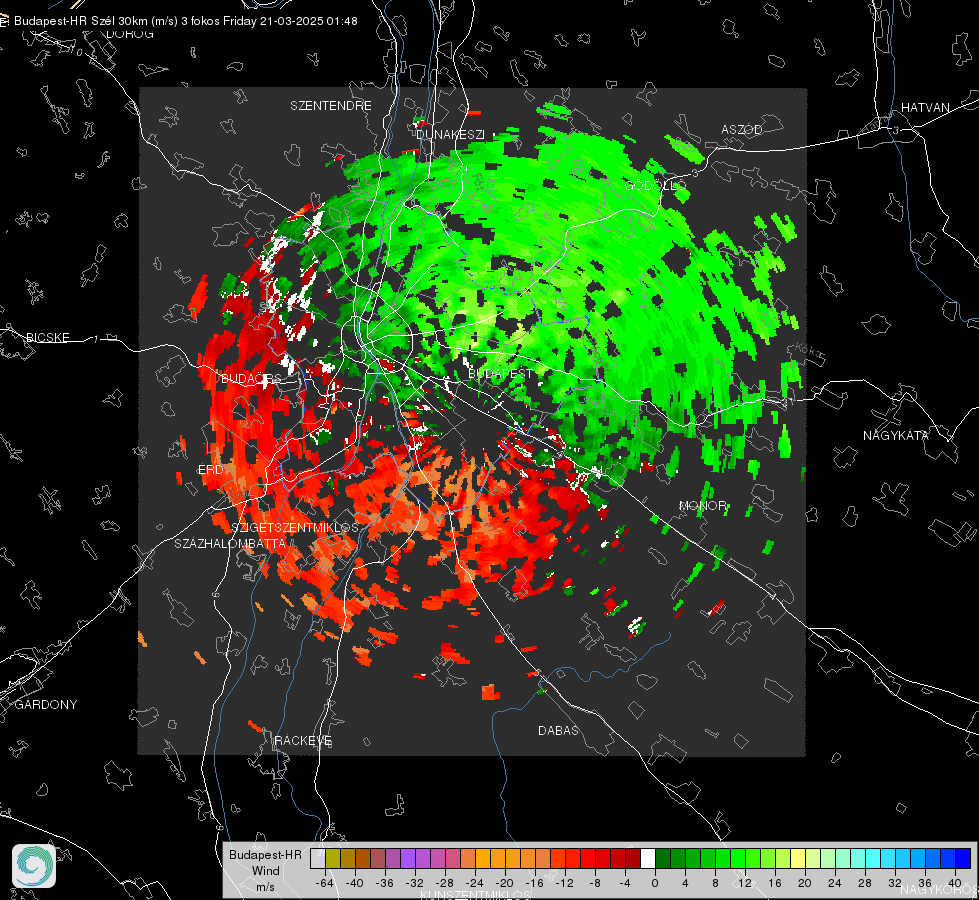
Task: Click the BUDAPEST city label
Action: (500, 373)
